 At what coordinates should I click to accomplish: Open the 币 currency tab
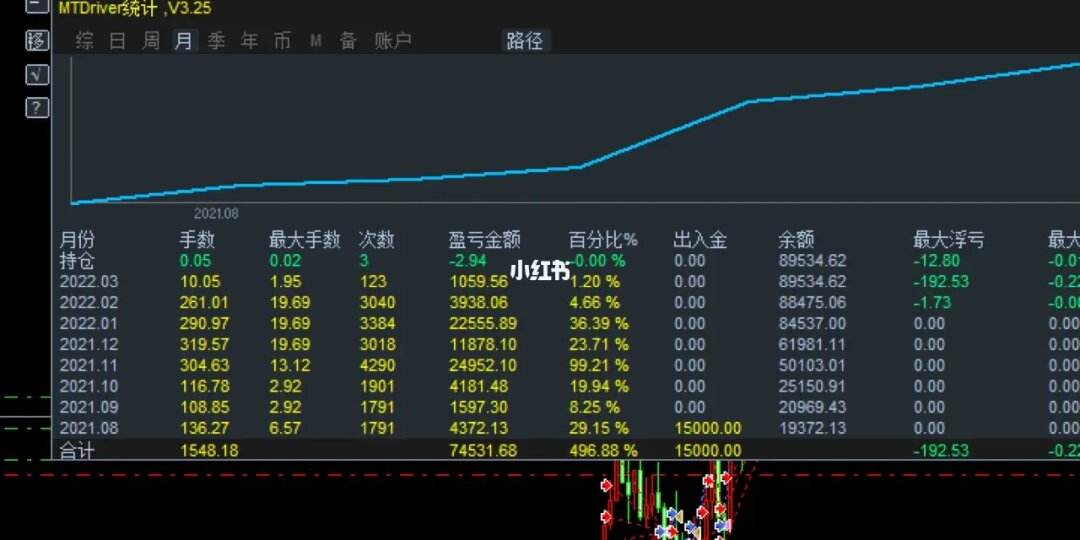point(282,41)
